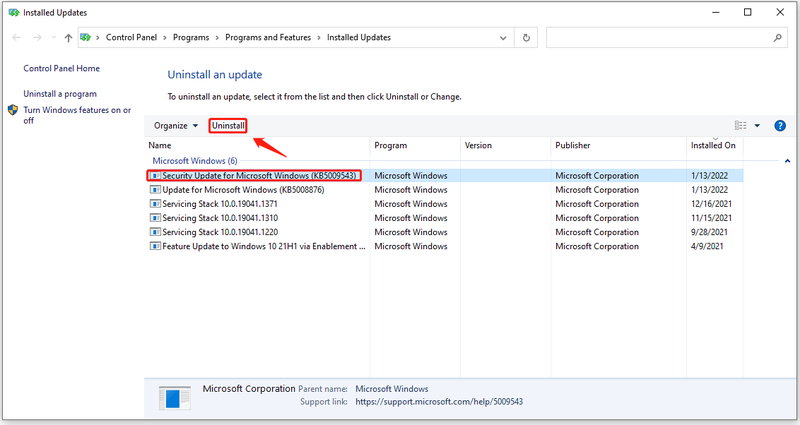Open the view options dropdown arrow

point(757,126)
